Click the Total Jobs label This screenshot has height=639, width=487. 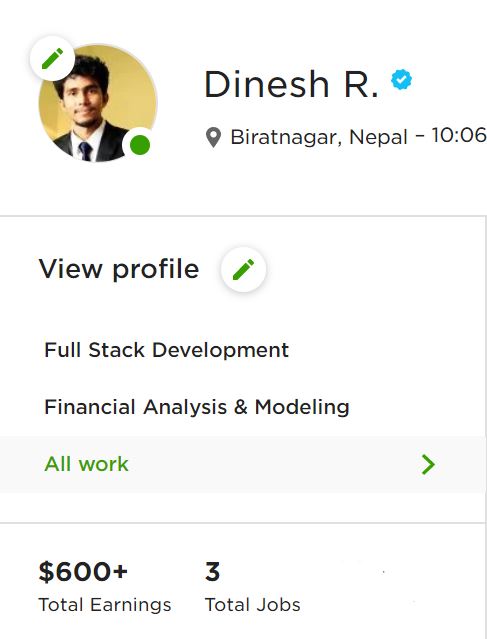pos(253,605)
